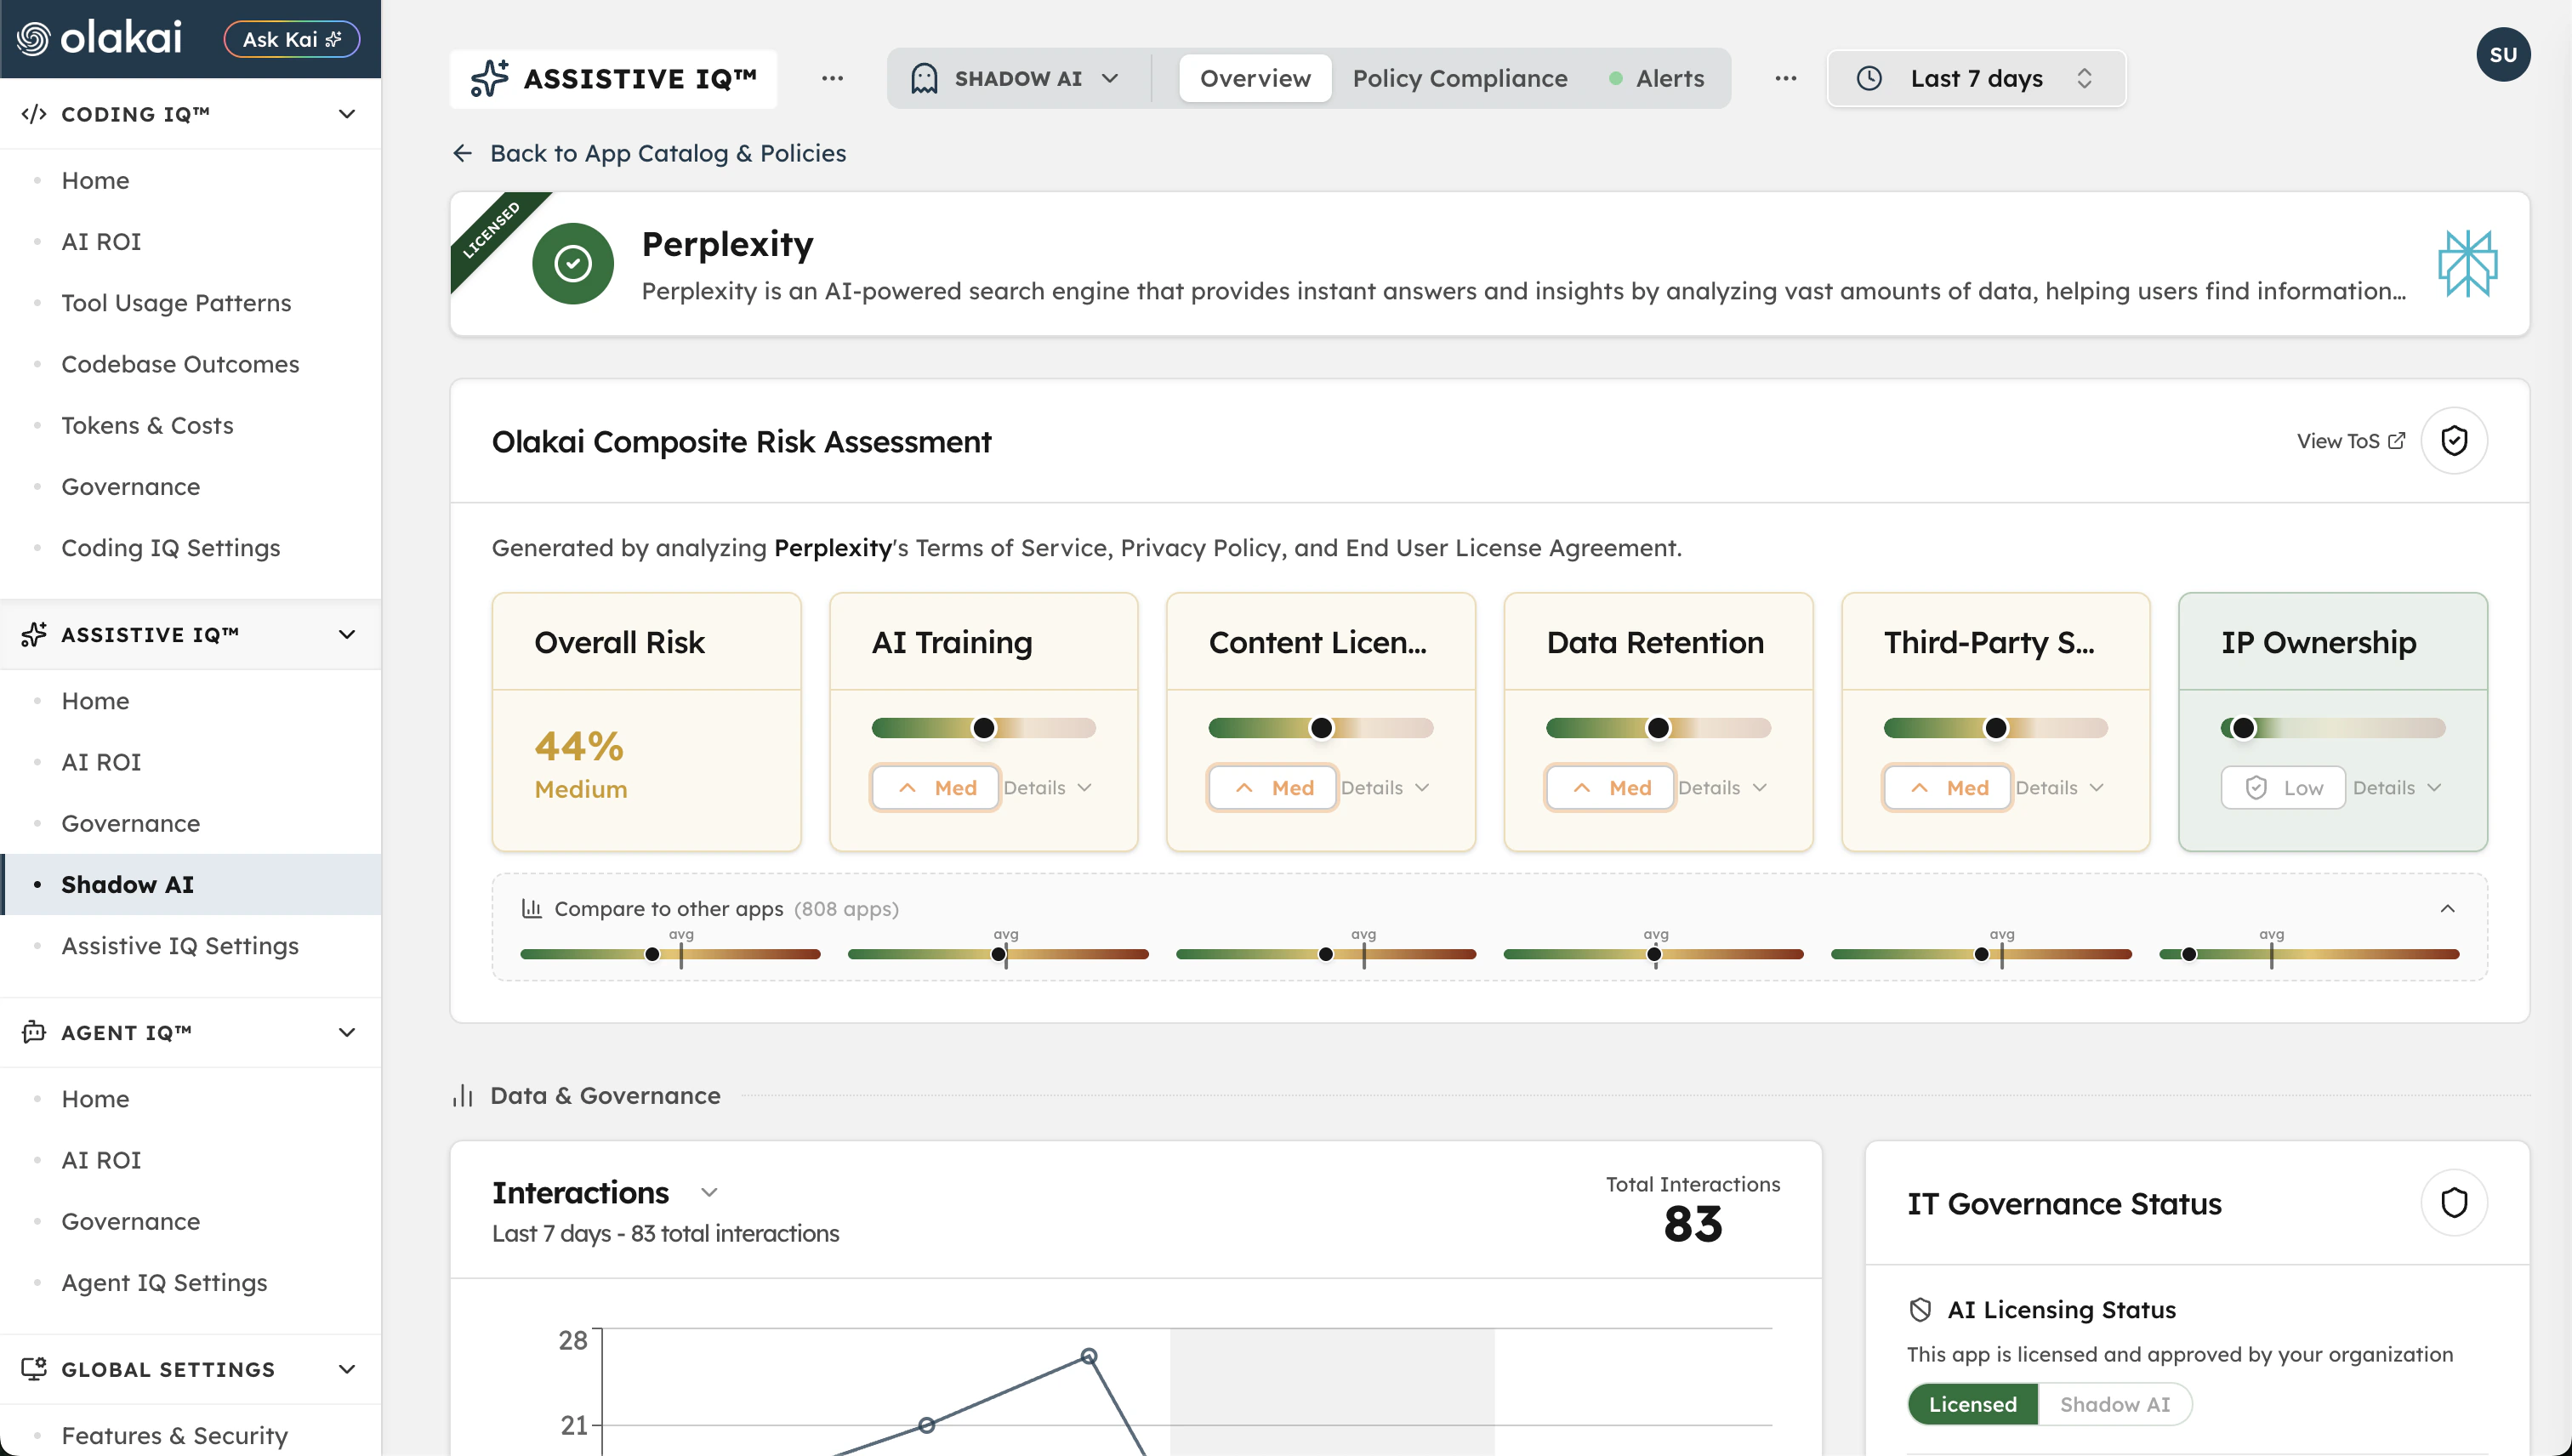Screen dimensions: 2572x1456
Task: Expand Data Retention Details
Action: click(x=1722, y=787)
